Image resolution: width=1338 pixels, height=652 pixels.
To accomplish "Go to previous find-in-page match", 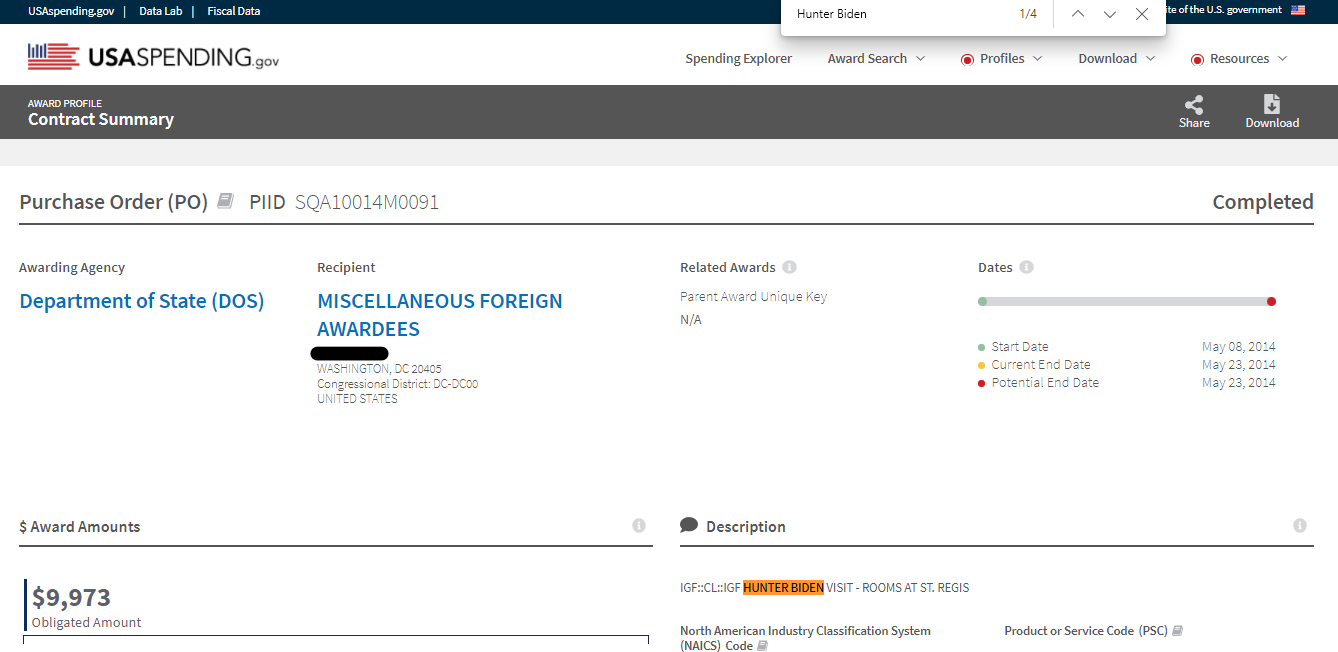I will pos(1078,14).
